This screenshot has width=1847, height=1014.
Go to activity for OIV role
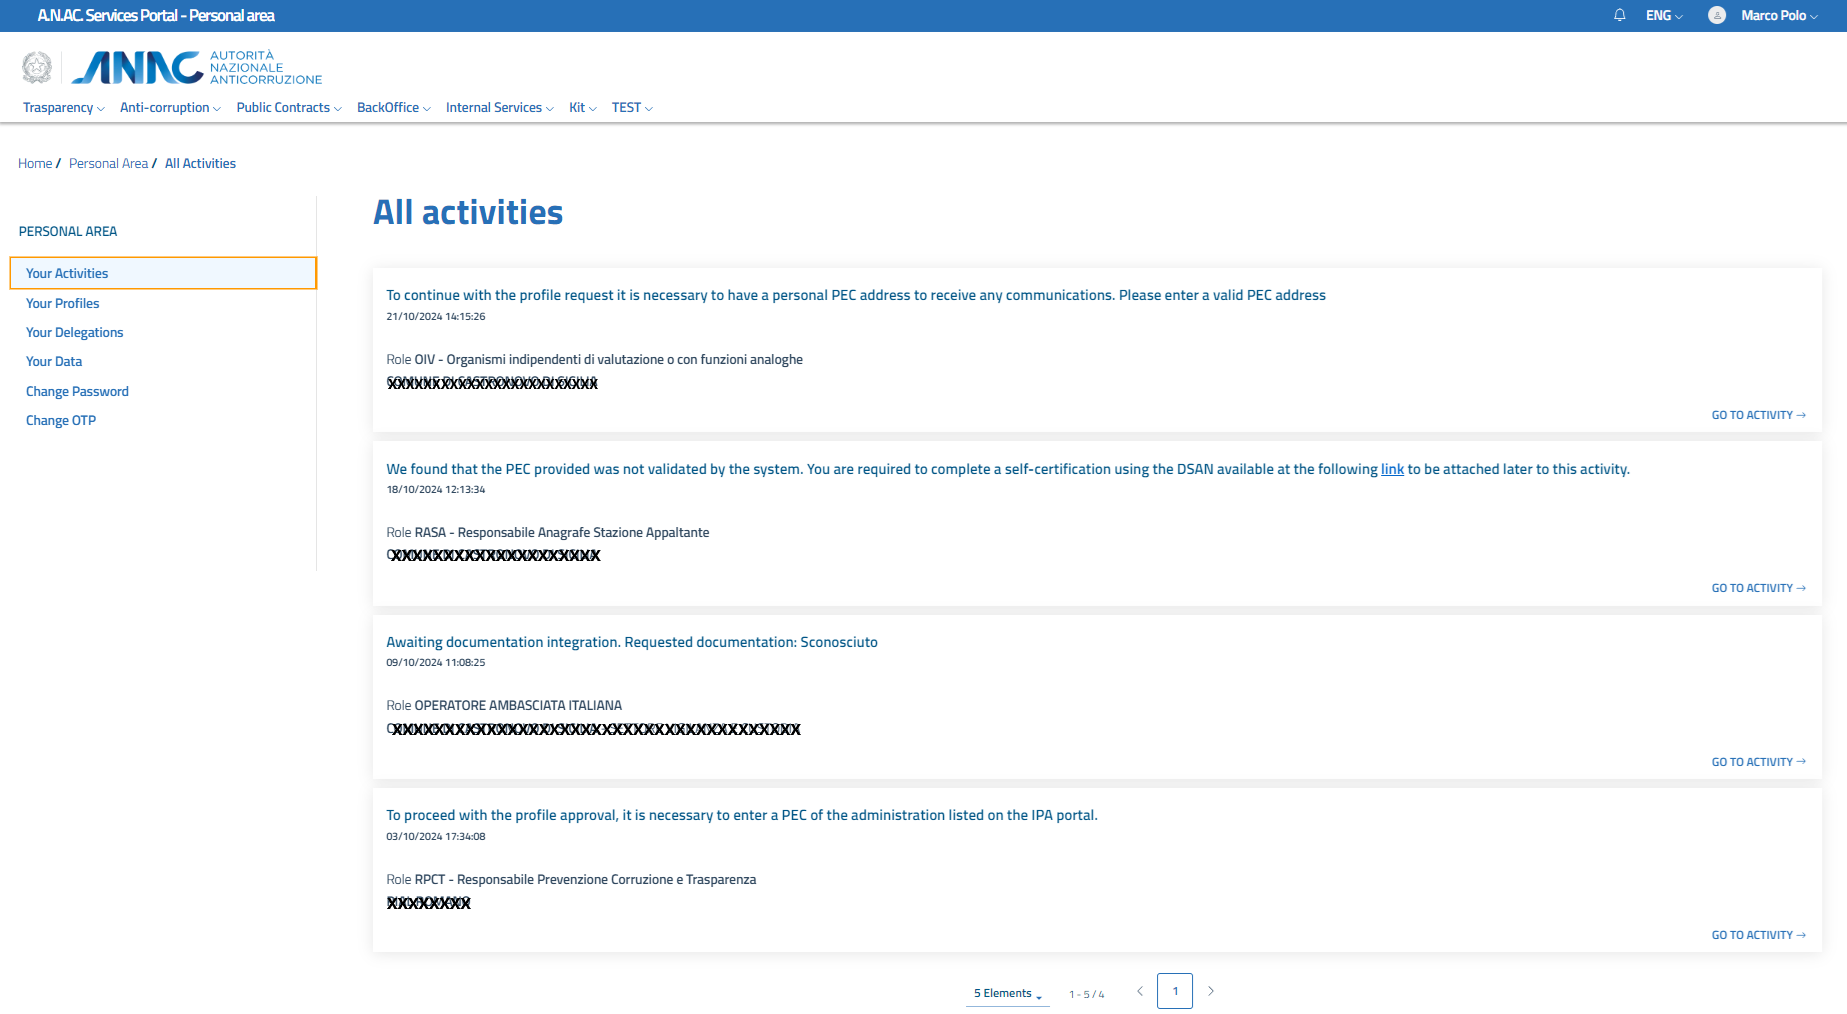click(x=1757, y=415)
